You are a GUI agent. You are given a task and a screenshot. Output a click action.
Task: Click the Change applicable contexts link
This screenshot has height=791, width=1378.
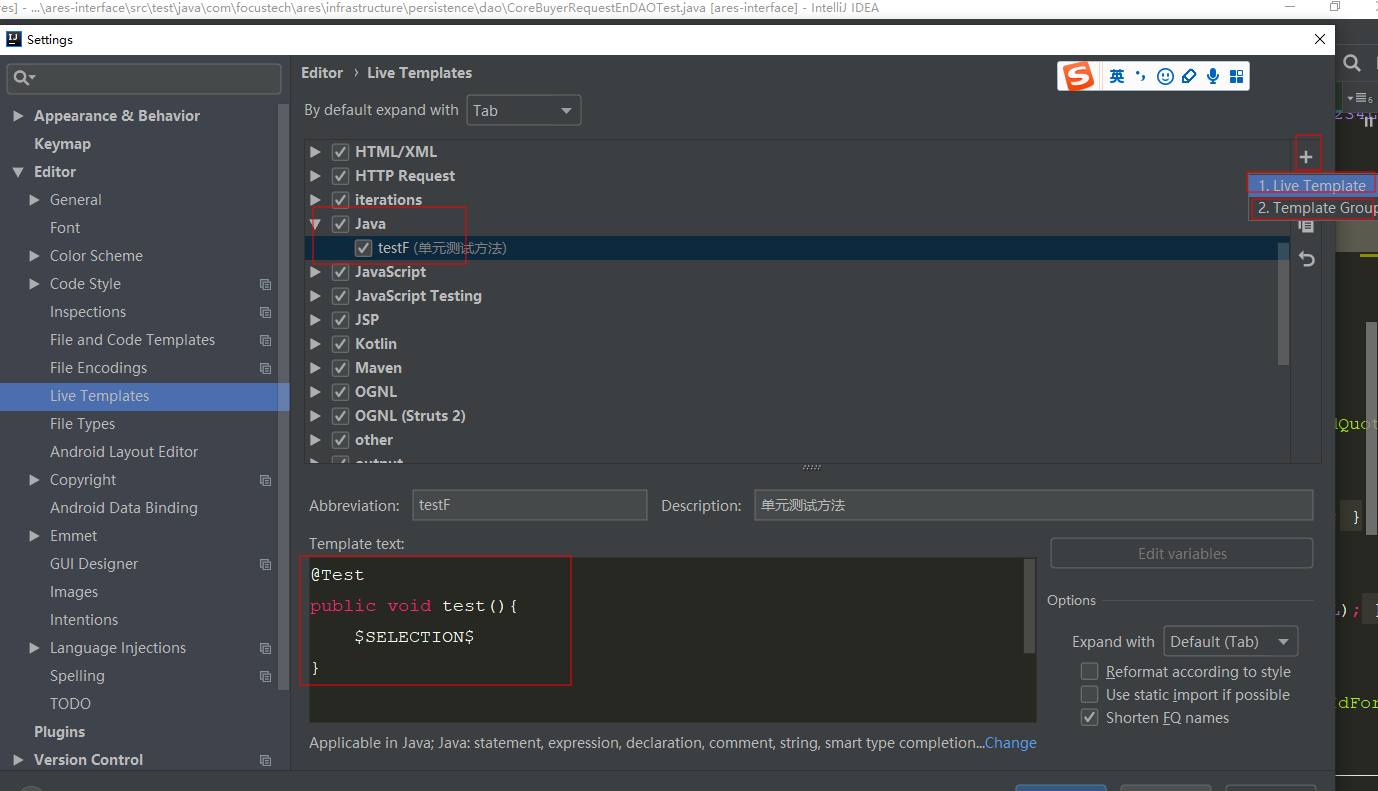coord(1010,743)
